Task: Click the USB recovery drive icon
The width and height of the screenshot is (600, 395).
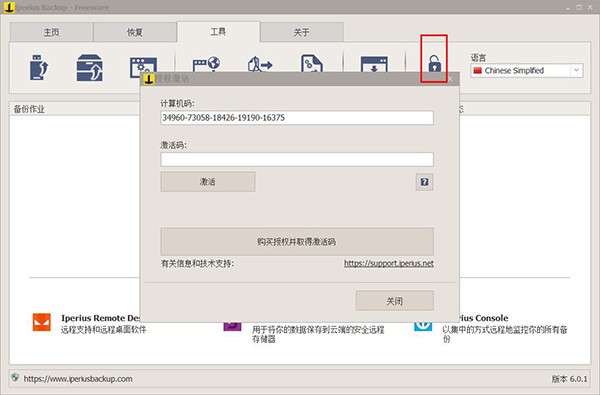Action: (39, 67)
